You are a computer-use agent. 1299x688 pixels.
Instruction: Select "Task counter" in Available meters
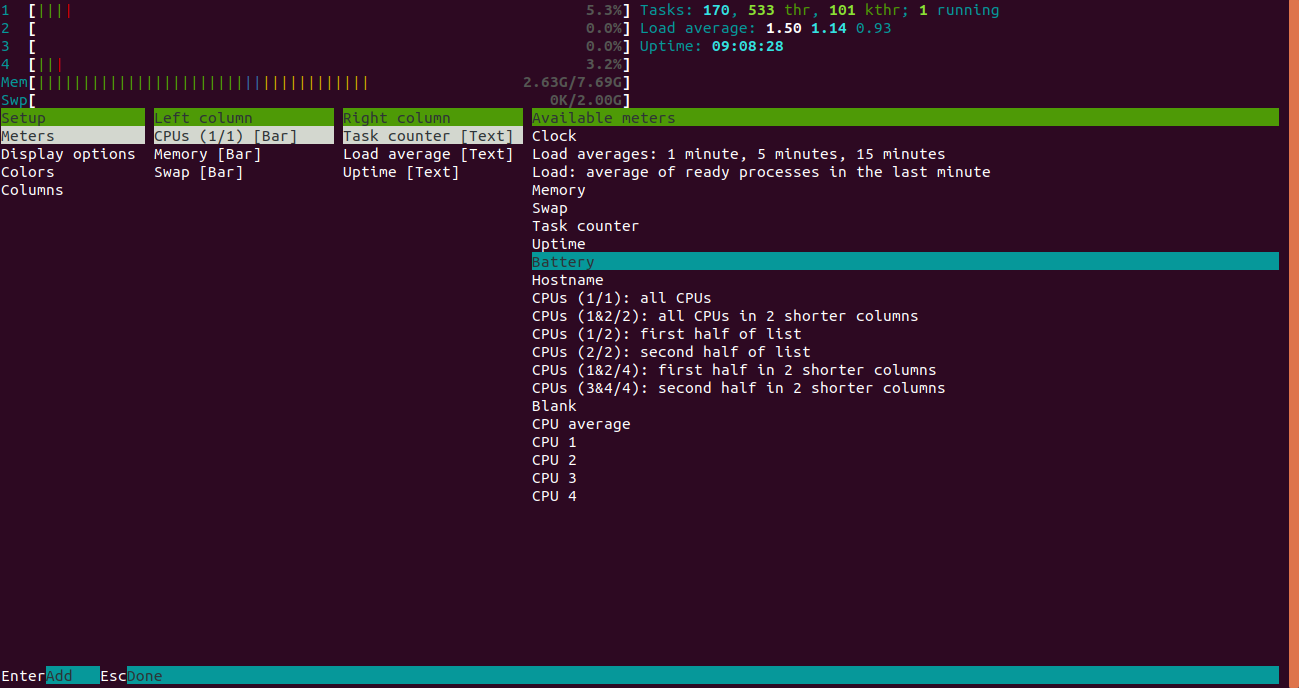click(585, 225)
